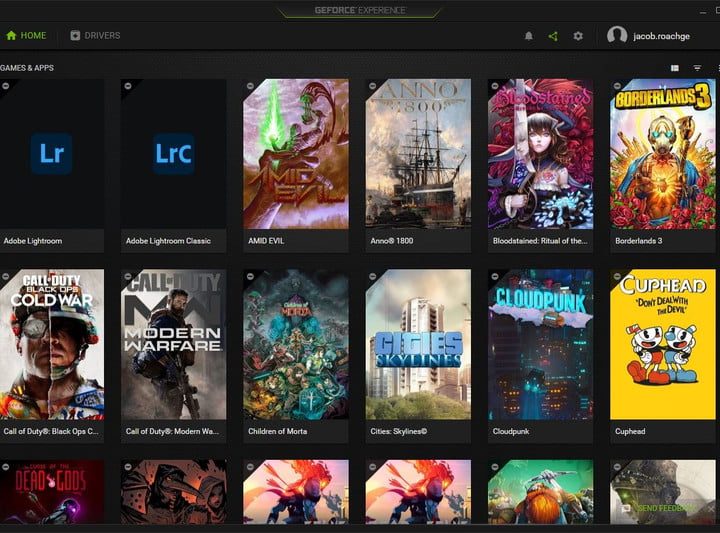The image size is (720, 533).
Task: Click the Send Feedback button
Action: tap(660, 508)
